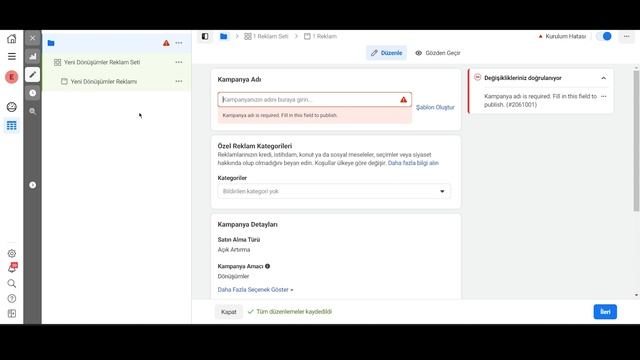Click the info icon beside Kampanya Amacı
The image size is (640, 360).
coord(267,266)
